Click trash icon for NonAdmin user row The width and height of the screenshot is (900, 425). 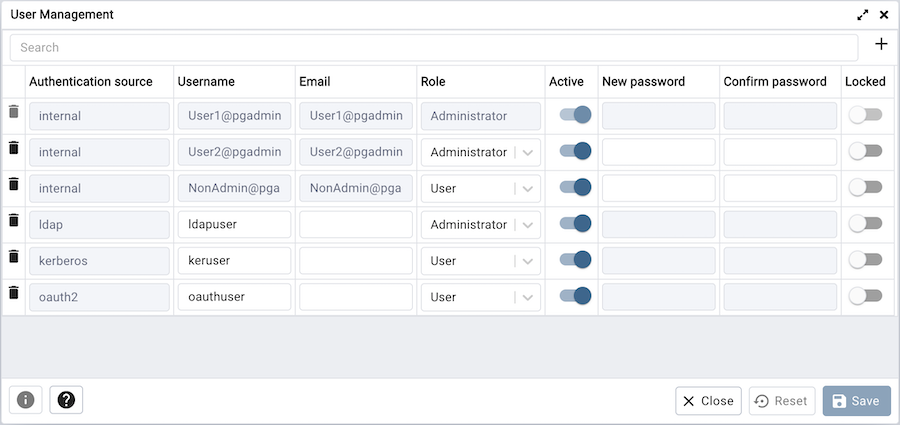pos(14,184)
